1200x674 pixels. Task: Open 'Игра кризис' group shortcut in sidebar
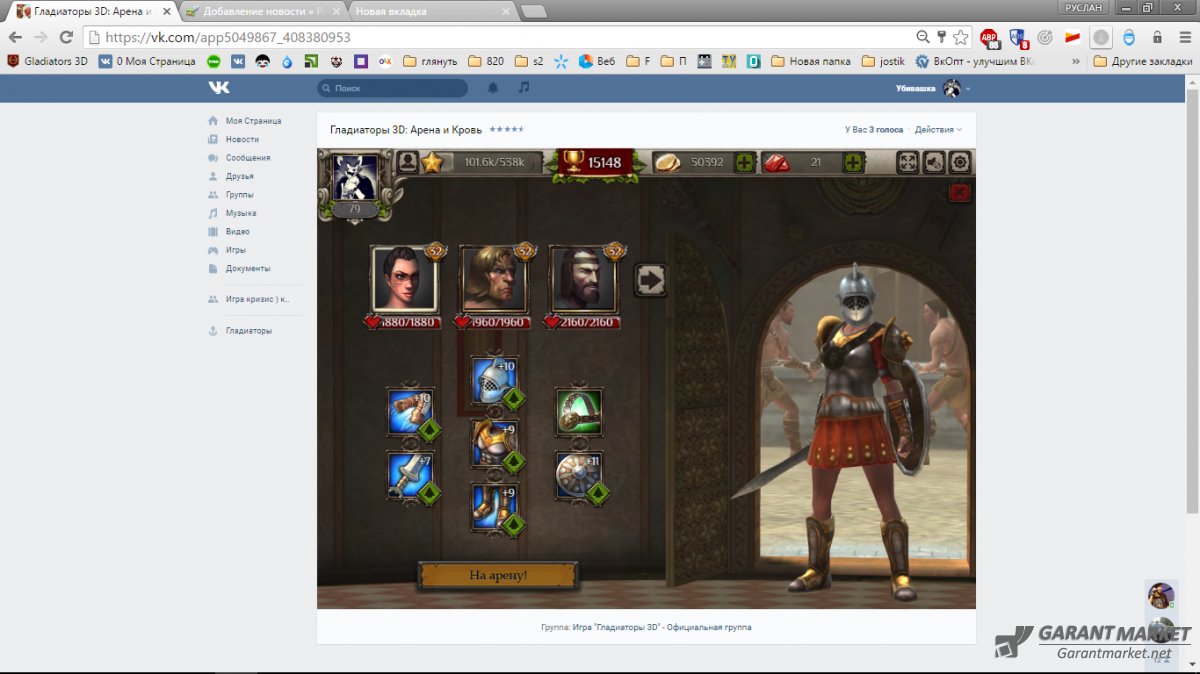(257, 299)
